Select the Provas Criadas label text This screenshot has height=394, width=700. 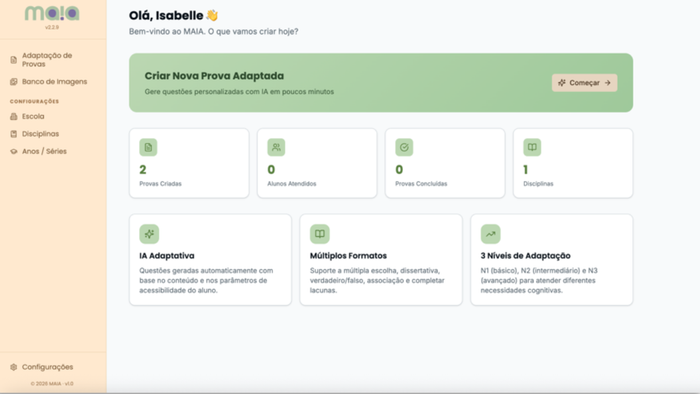pos(160,184)
